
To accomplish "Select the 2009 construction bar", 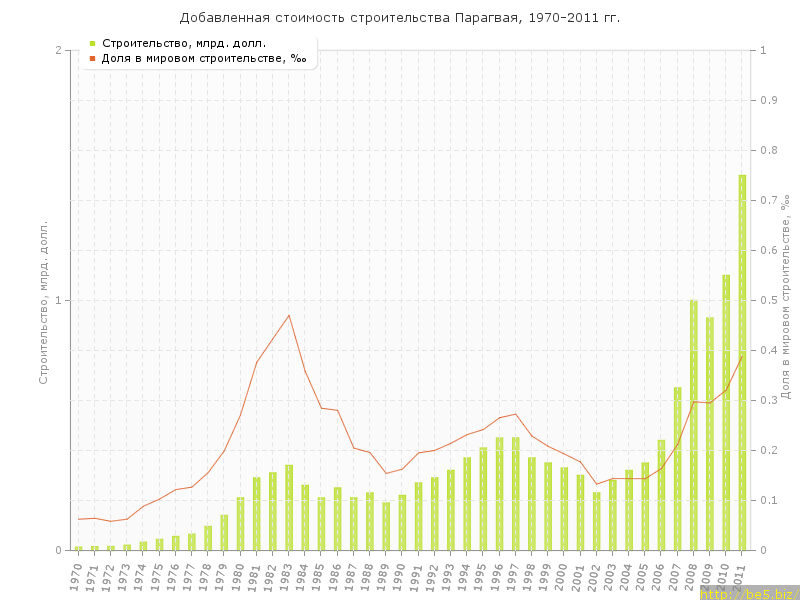I will [710, 434].
